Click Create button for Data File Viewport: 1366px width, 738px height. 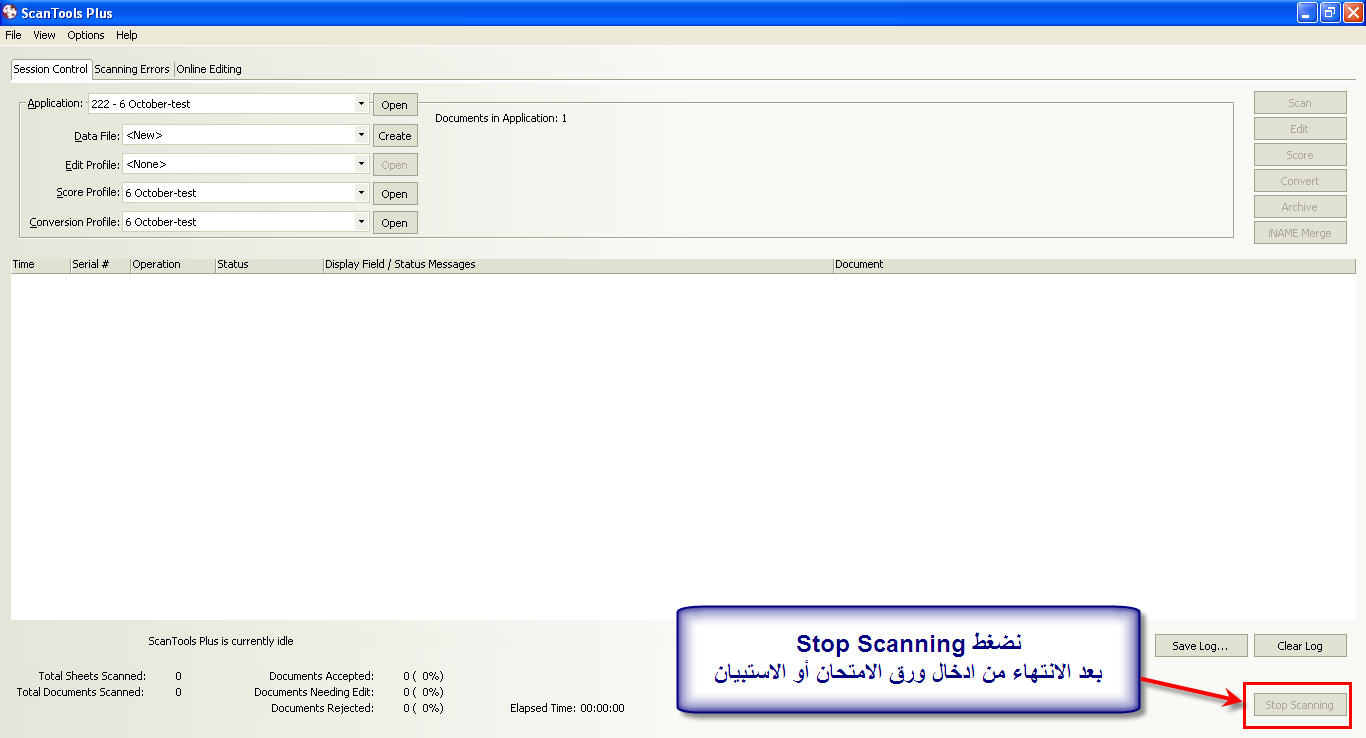click(x=395, y=136)
